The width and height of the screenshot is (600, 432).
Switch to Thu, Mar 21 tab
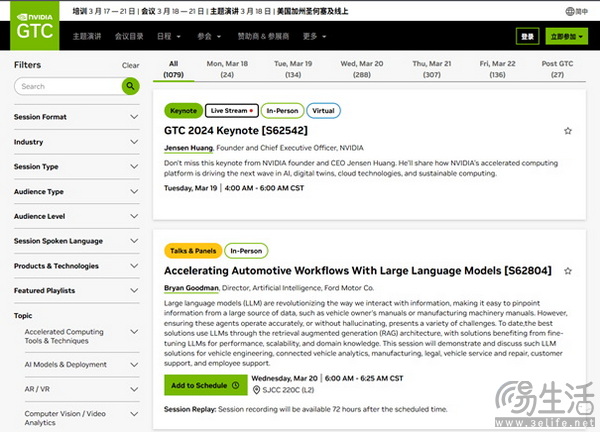coord(432,69)
